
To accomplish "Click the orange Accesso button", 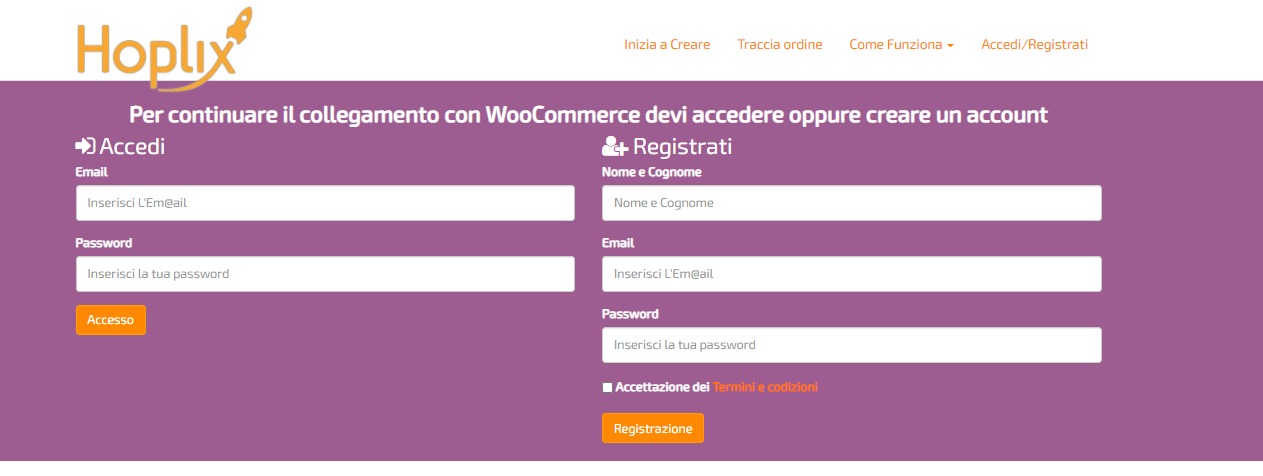I will click(x=111, y=320).
